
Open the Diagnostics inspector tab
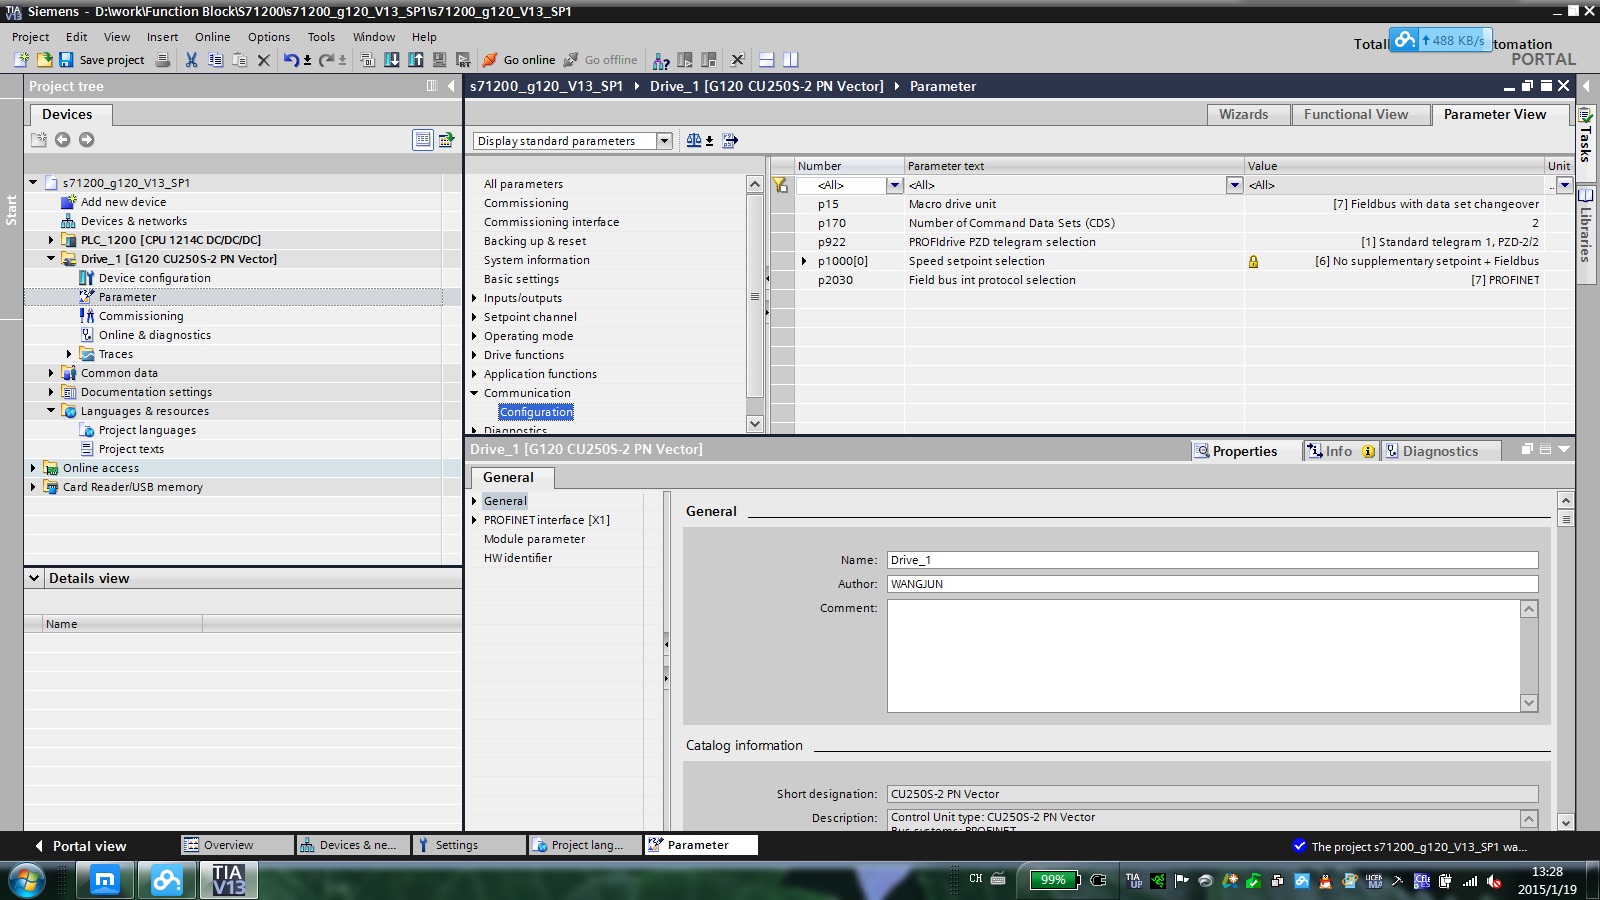click(1440, 451)
